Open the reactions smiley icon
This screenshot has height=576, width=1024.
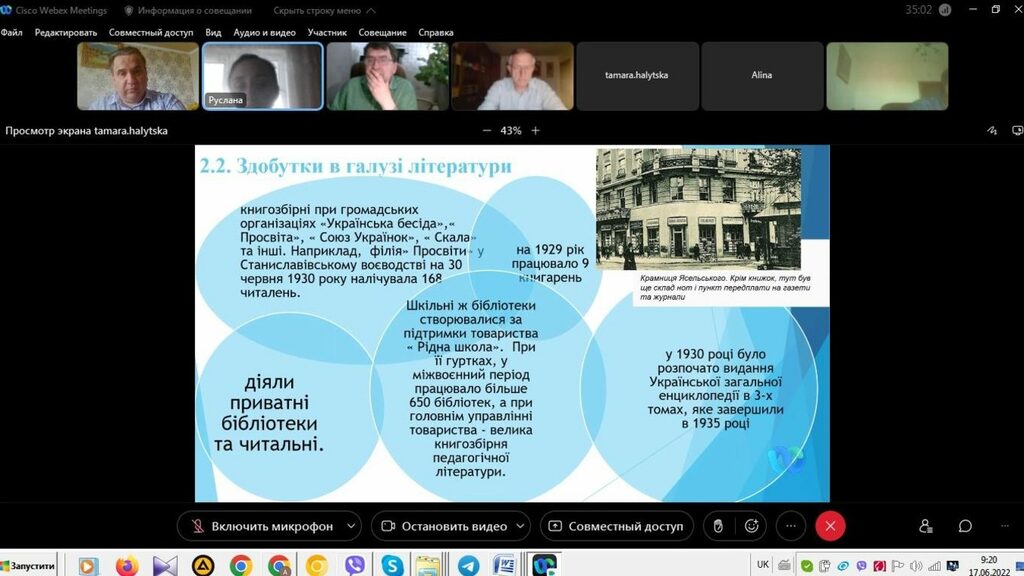(752, 526)
